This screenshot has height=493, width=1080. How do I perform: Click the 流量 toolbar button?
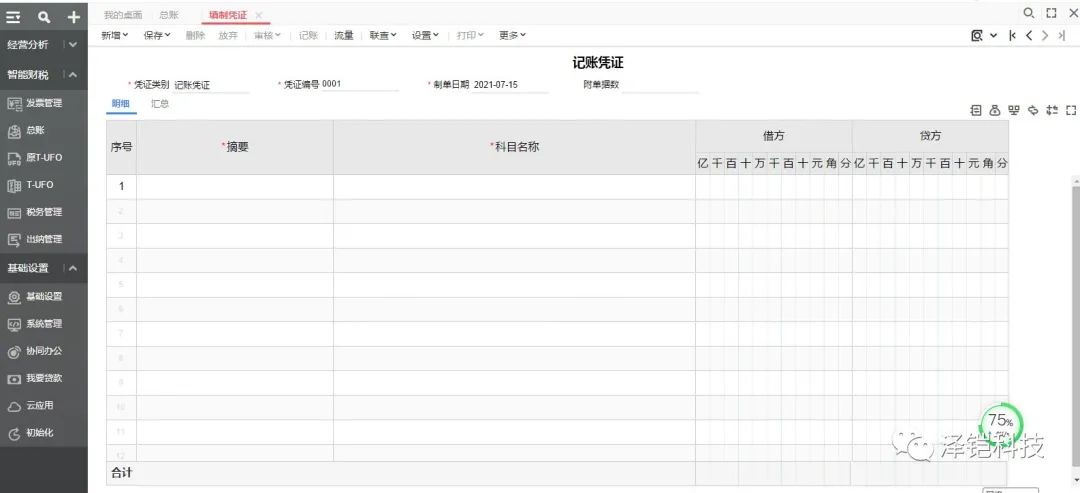343,35
